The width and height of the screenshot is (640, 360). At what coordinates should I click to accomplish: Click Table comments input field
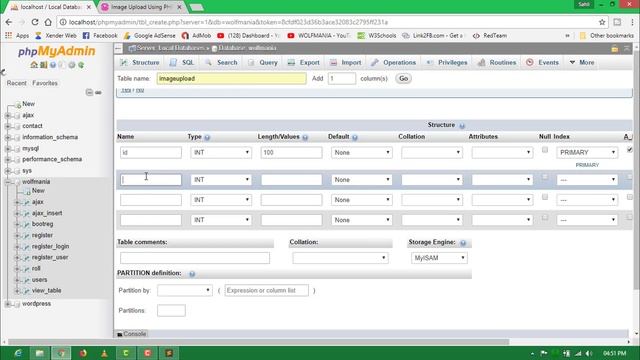(195, 258)
